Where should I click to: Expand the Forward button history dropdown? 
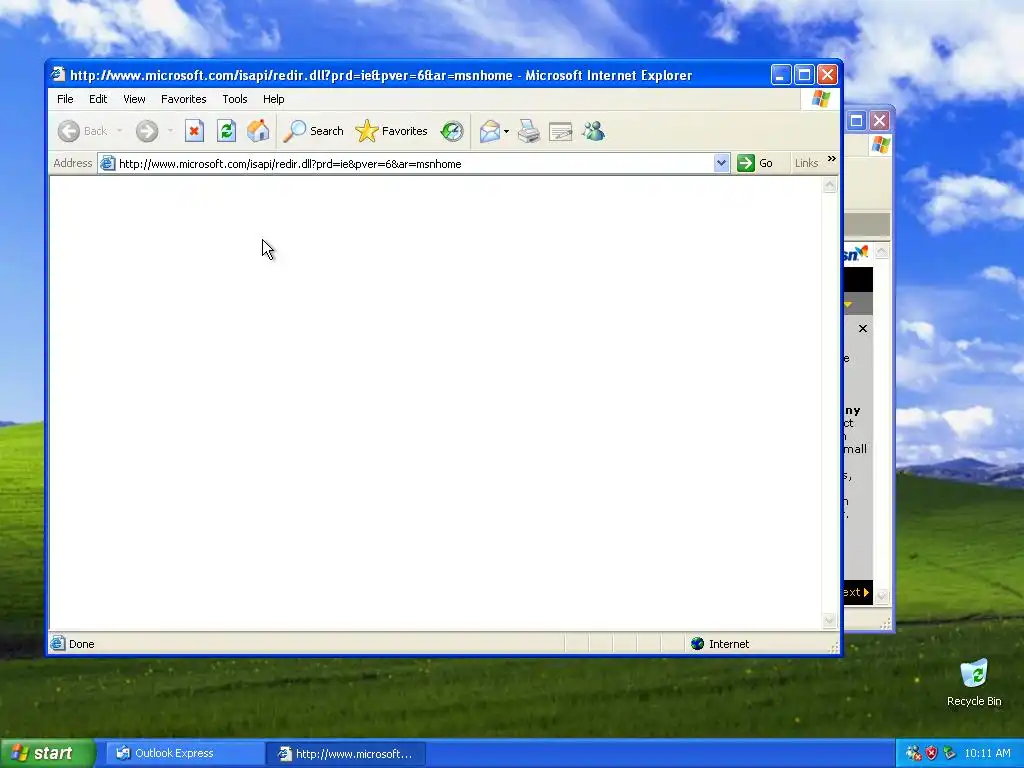click(170, 131)
